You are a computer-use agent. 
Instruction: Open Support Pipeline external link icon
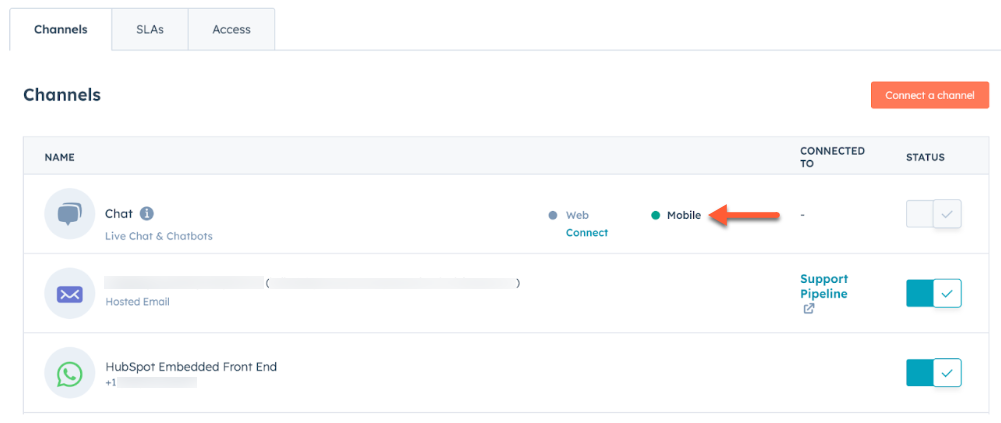809,309
